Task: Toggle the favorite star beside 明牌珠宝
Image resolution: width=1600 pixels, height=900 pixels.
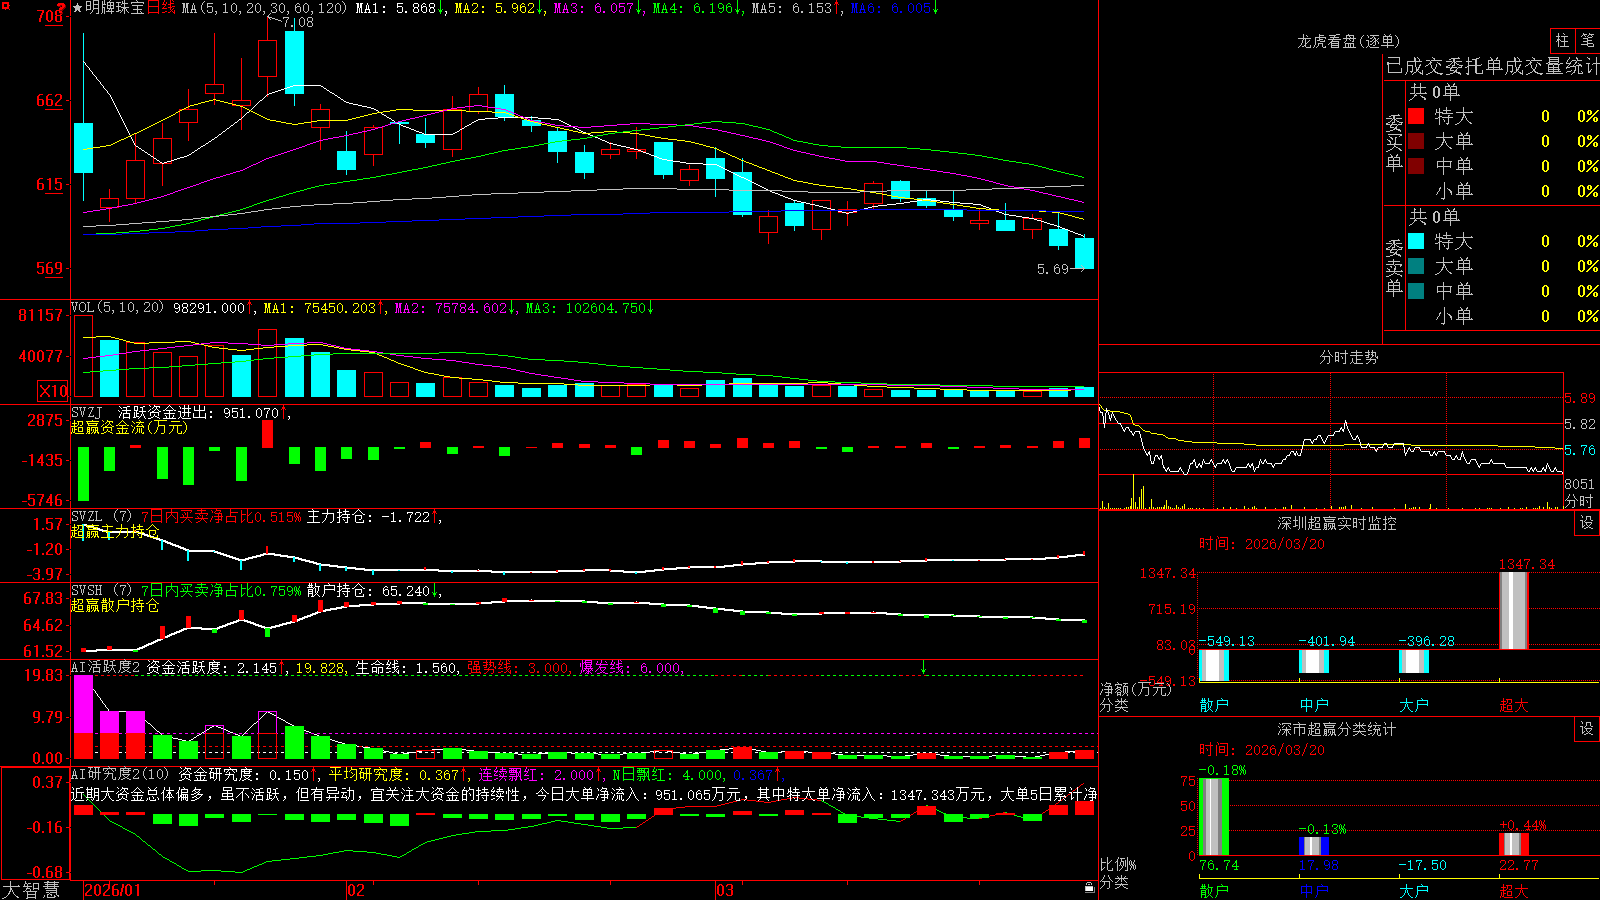Action: [x=77, y=8]
